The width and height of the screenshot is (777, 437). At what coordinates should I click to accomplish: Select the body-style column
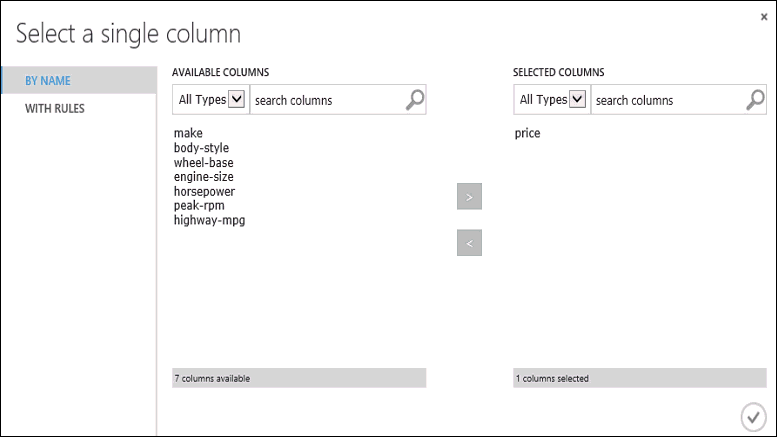click(201, 148)
